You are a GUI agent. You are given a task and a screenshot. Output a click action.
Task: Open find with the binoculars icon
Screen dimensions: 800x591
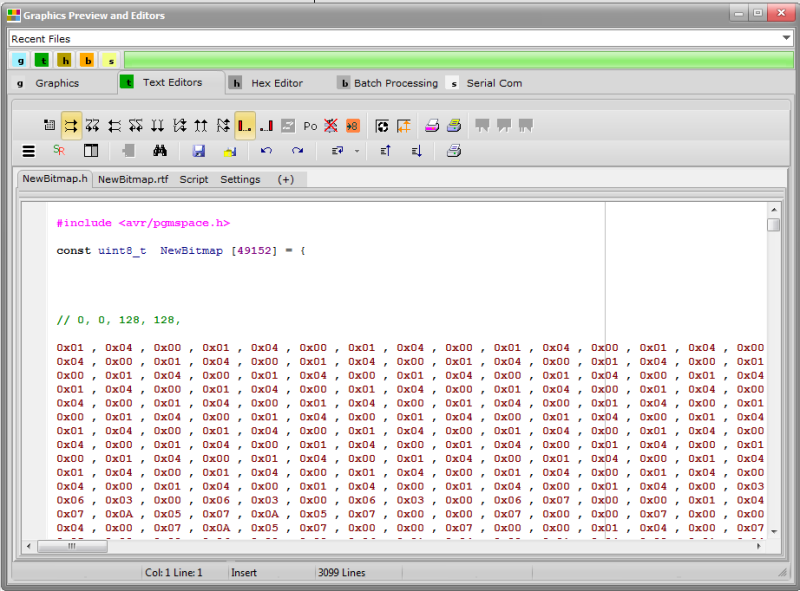[160, 151]
